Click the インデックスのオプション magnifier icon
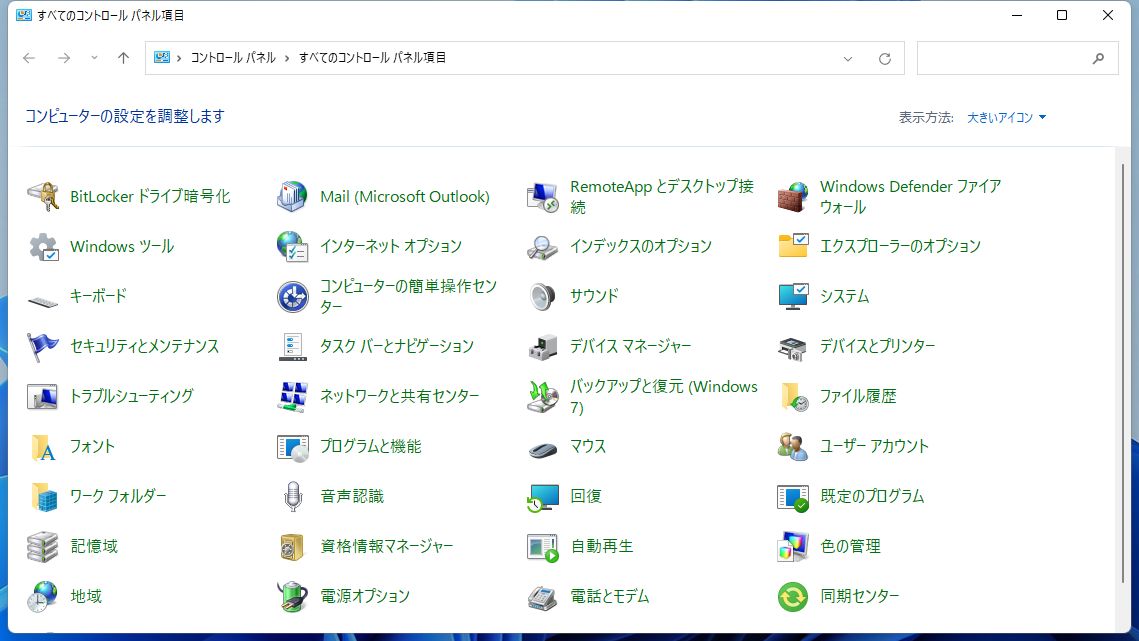Screen dimensions: 1139x641 point(543,246)
